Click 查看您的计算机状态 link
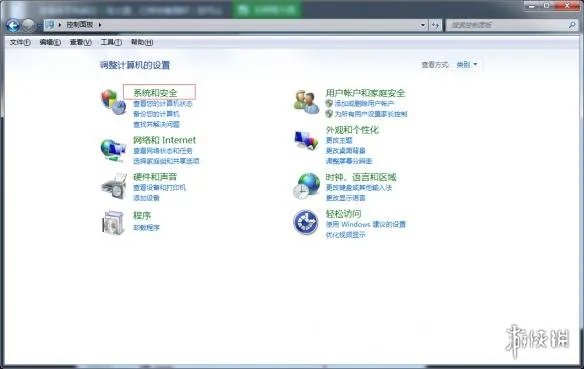The height and width of the screenshot is (369, 584). (x=163, y=104)
